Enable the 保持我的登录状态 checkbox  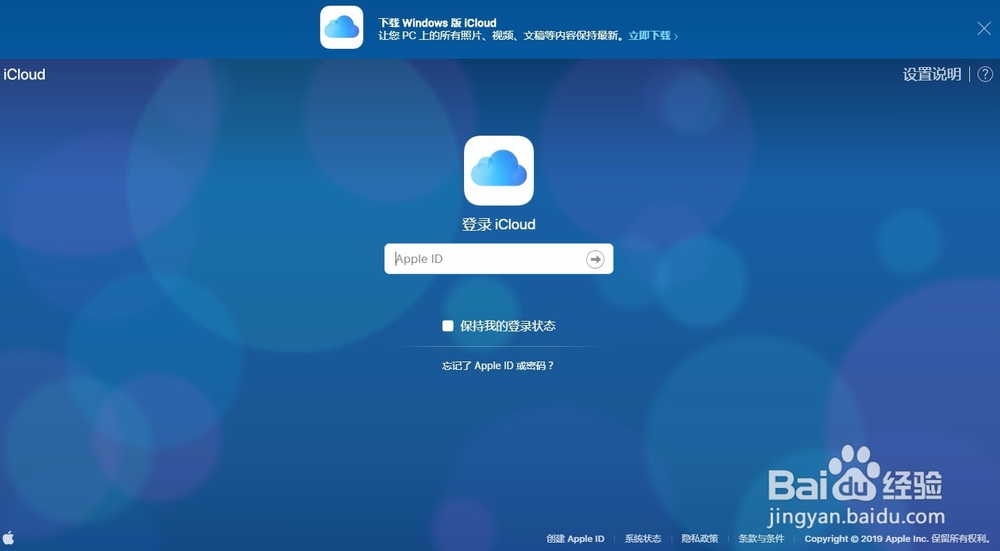448,326
